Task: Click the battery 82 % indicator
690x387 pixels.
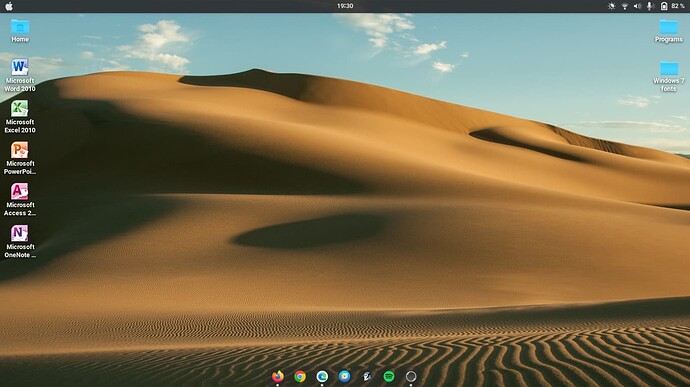Action: point(673,6)
